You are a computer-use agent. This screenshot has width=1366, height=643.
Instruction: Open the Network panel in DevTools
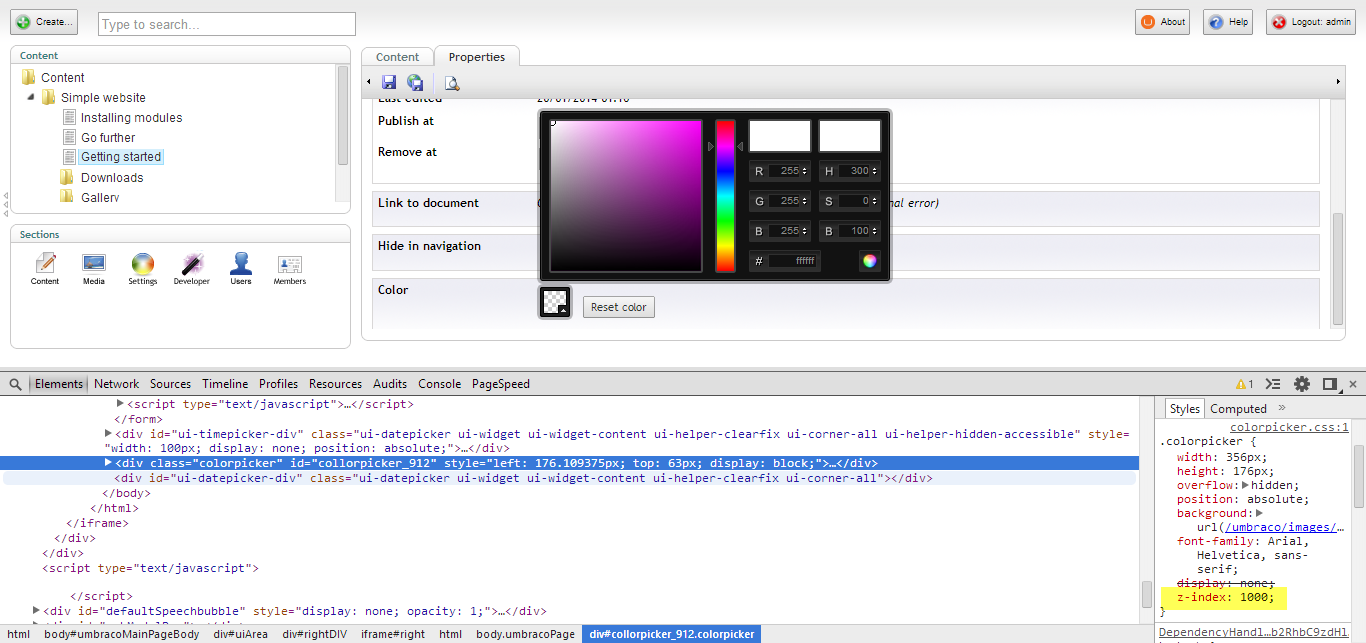pos(117,384)
